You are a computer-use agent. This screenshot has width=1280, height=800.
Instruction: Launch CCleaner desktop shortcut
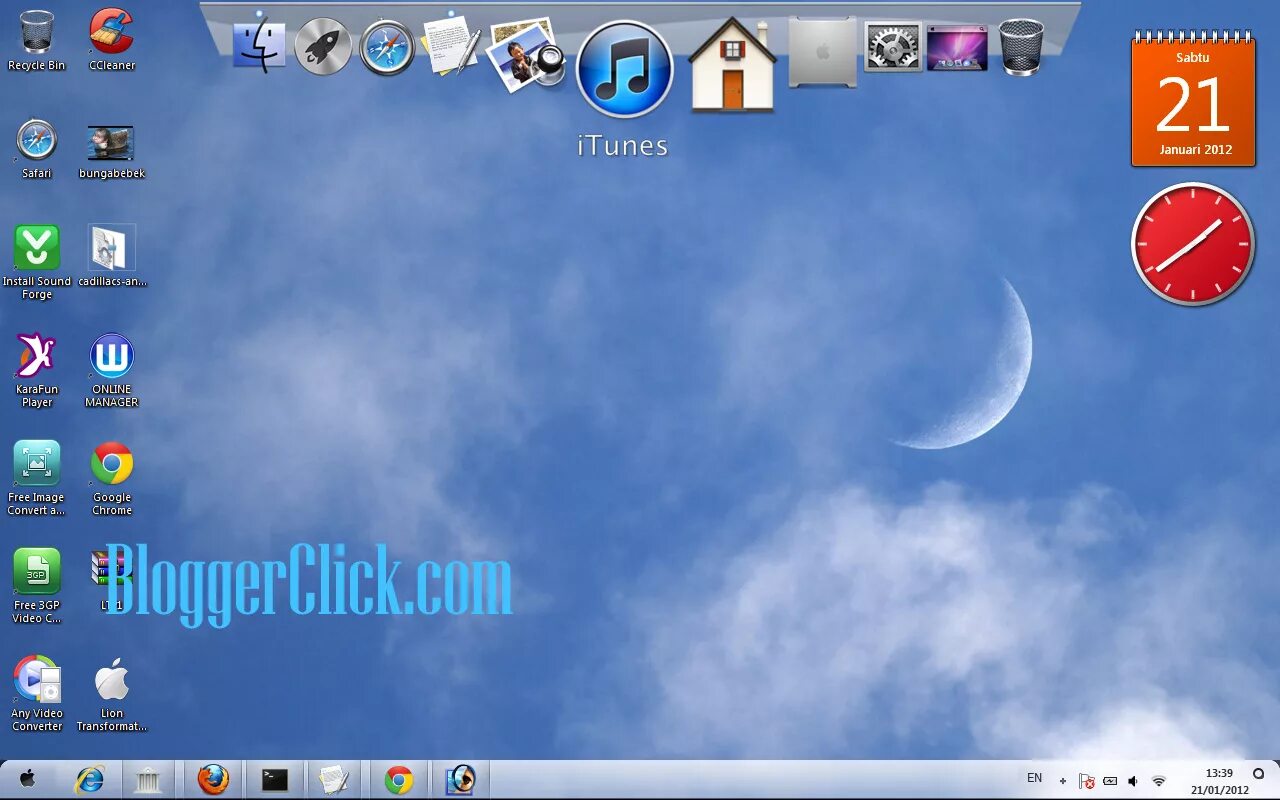(x=112, y=40)
